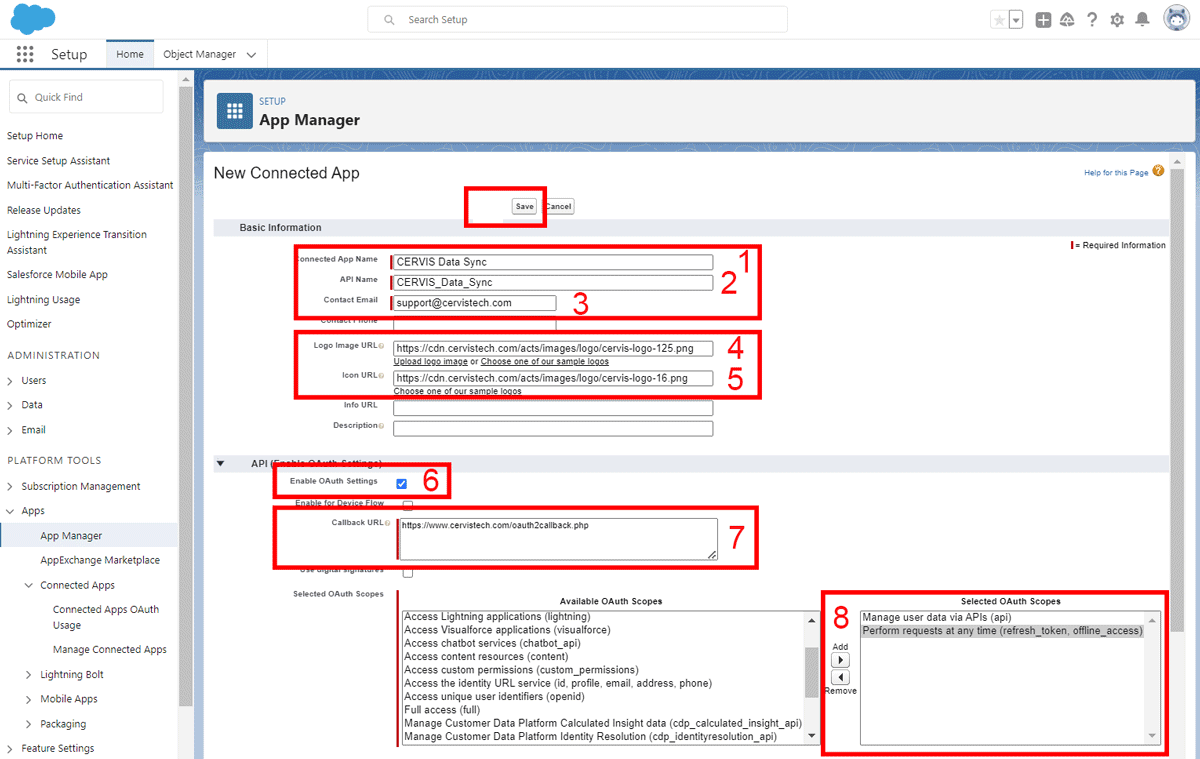The height and width of the screenshot is (759, 1200).
Task: Click the Callback URL text area
Action: pyautogui.click(x=558, y=539)
